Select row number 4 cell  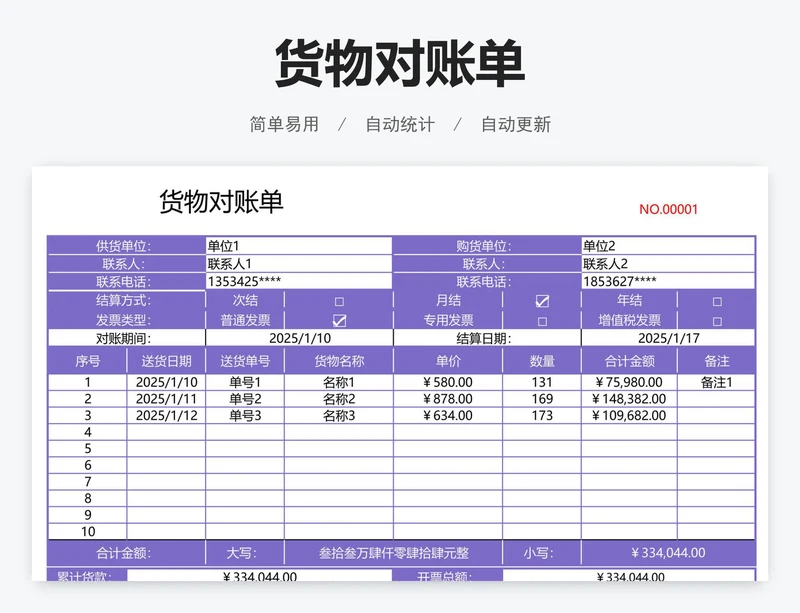(87, 432)
